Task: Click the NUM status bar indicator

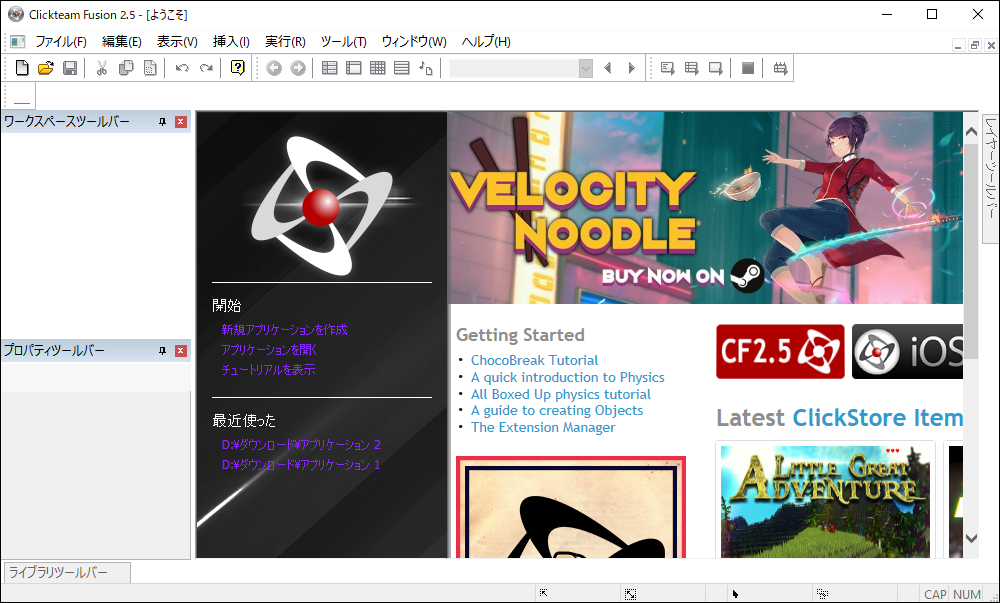Action: [x=966, y=594]
